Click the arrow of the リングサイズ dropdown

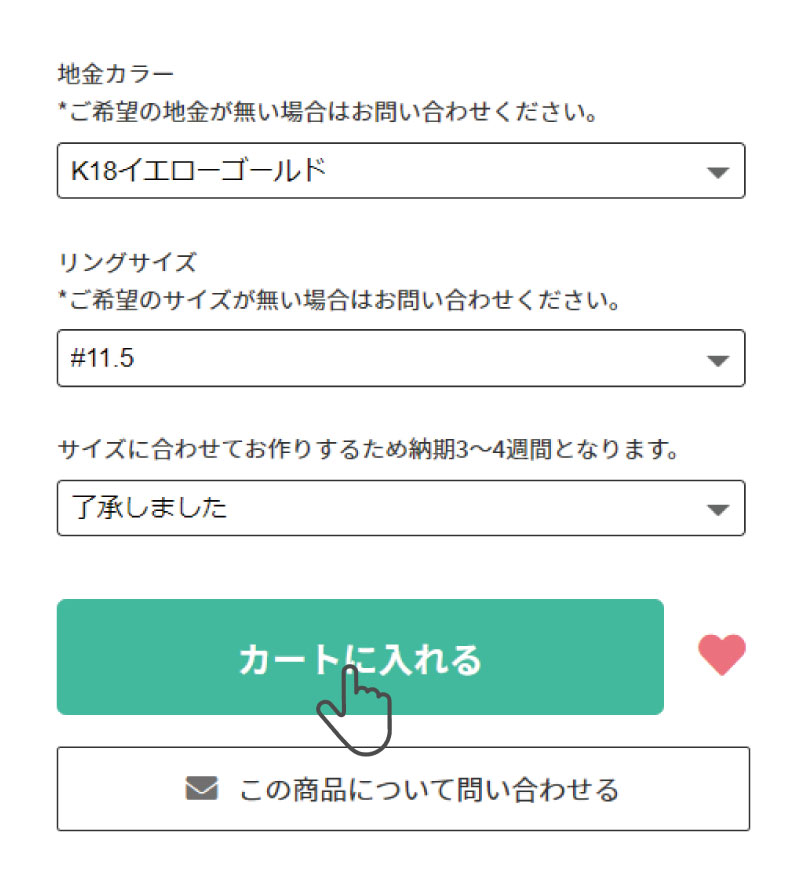click(x=717, y=360)
